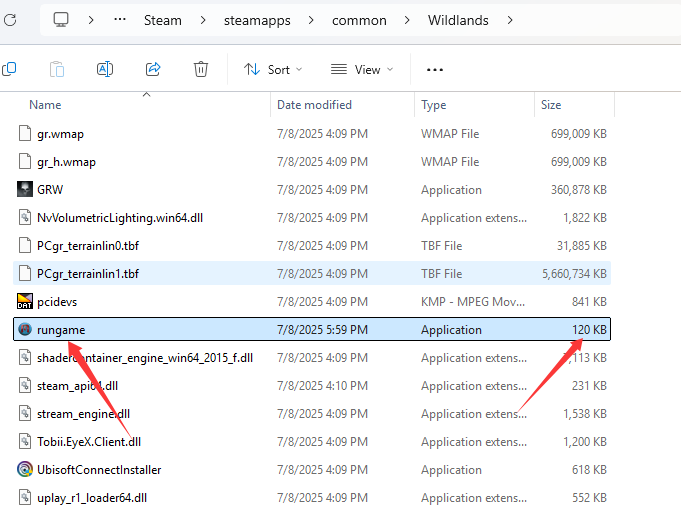The height and width of the screenshot is (515, 681).
Task: Click the 841 KB size value
Action: (x=589, y=301)
